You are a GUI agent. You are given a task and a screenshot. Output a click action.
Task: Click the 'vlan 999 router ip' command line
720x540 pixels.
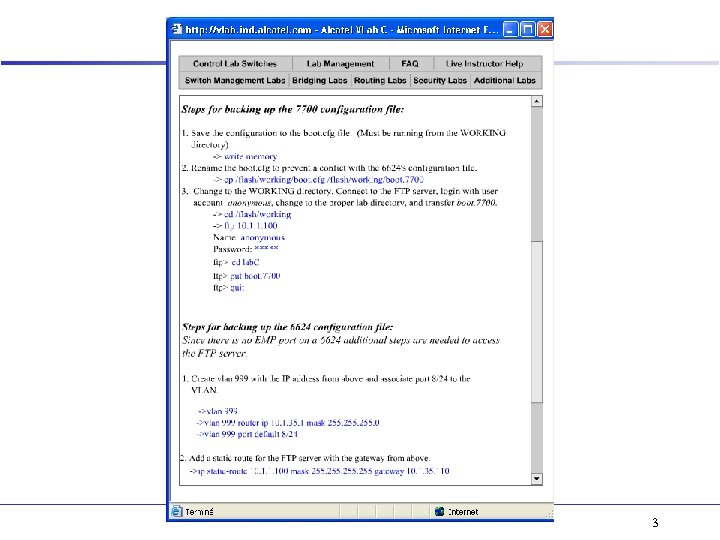pyautogui.click(x=288, y=422)
